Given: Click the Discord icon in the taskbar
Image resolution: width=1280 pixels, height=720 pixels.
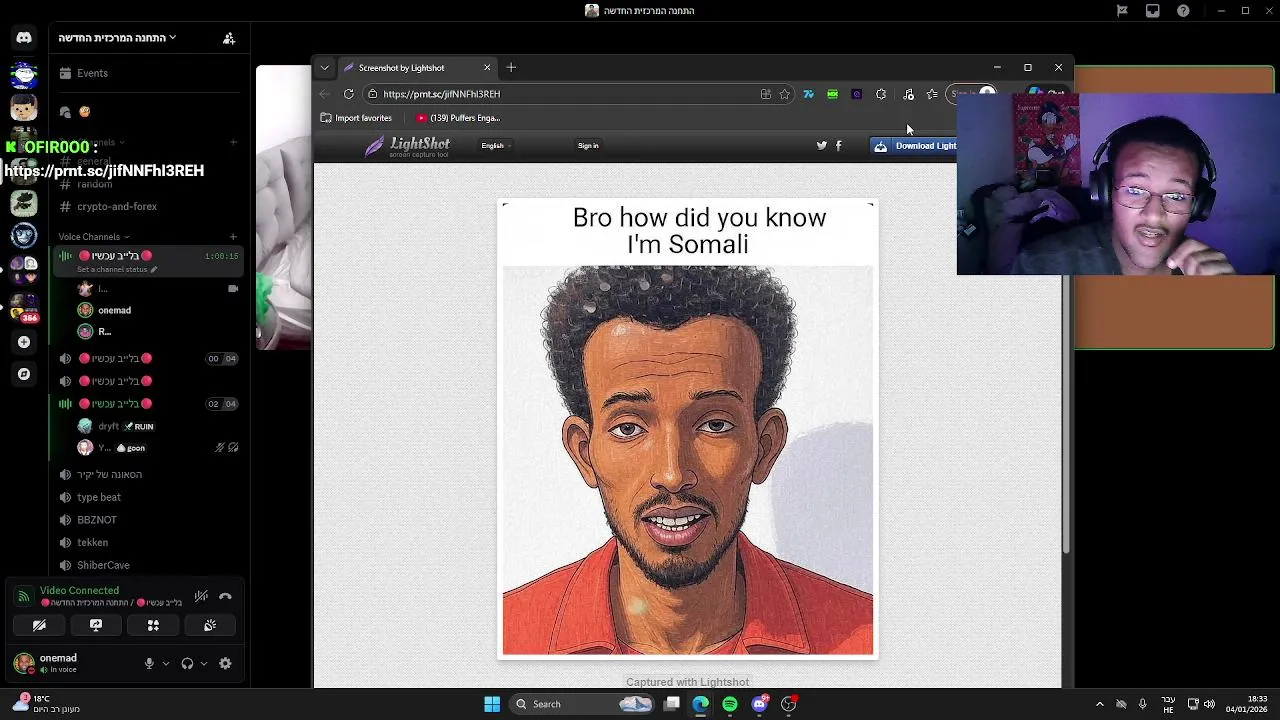Looking at the screenshot, I should tap(759, 704).
